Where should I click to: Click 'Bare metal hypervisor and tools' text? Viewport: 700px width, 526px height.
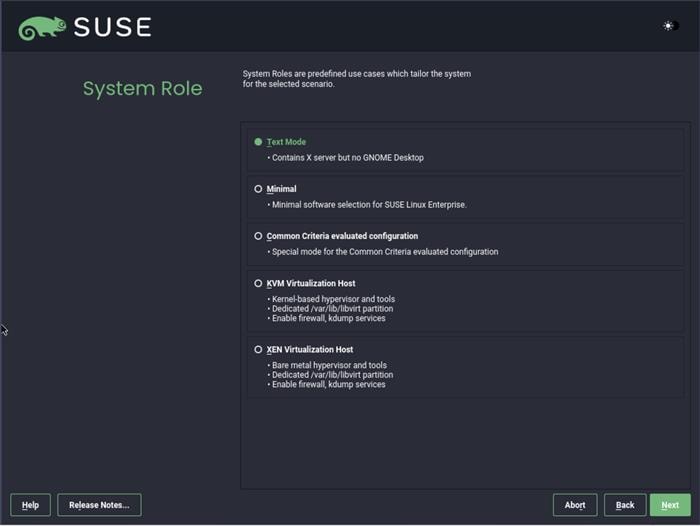[329, 365]
